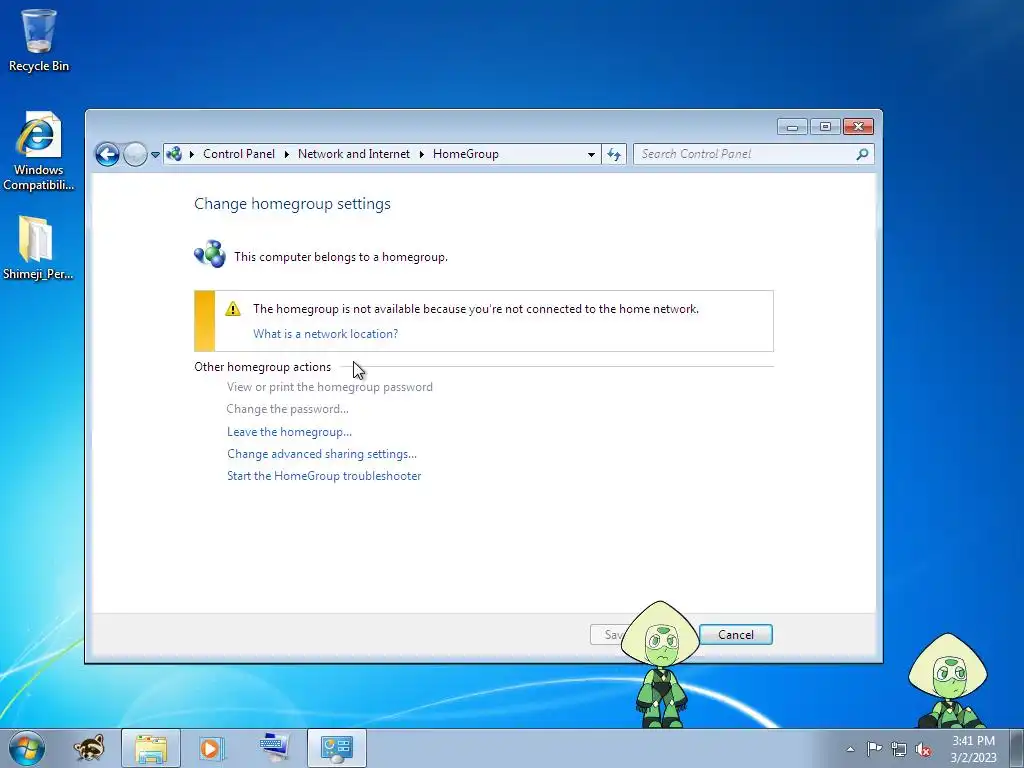The height and width of the screenshot is (768, 1024).
Task: Click the search magnifier icon
Action: [863, 154]
